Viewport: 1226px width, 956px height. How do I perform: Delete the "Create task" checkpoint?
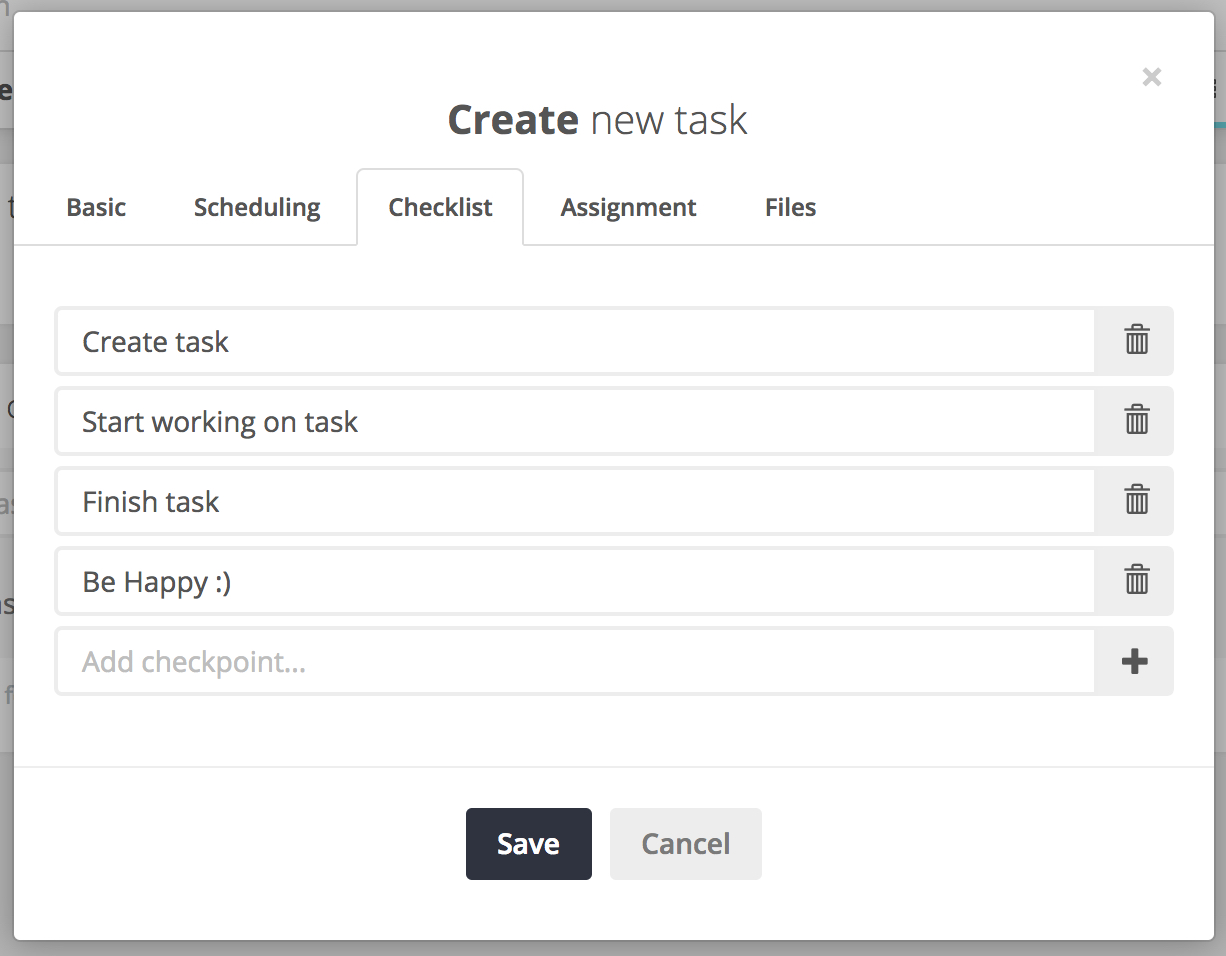coord(1134,341)
